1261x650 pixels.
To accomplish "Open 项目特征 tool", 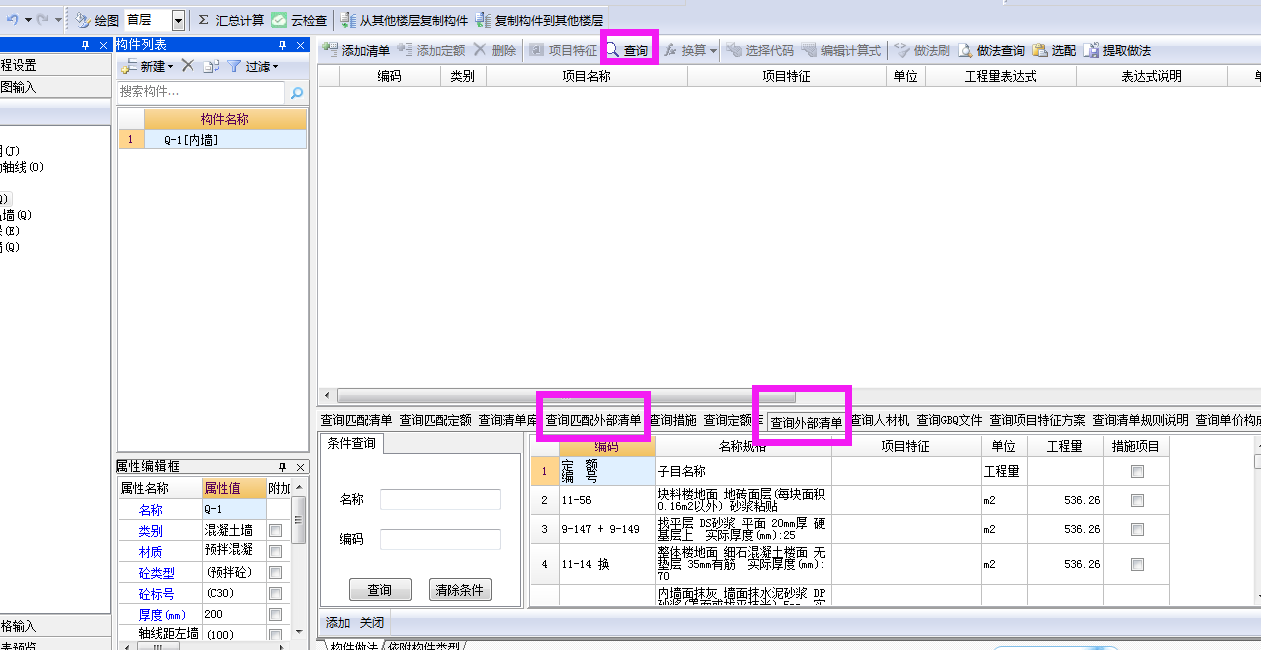I will [563, 50].
